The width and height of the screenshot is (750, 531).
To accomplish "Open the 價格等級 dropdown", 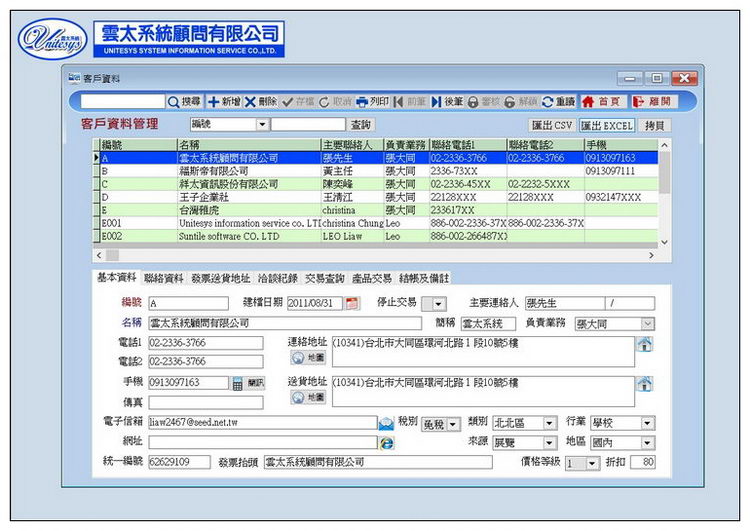I will pos(592,463).
